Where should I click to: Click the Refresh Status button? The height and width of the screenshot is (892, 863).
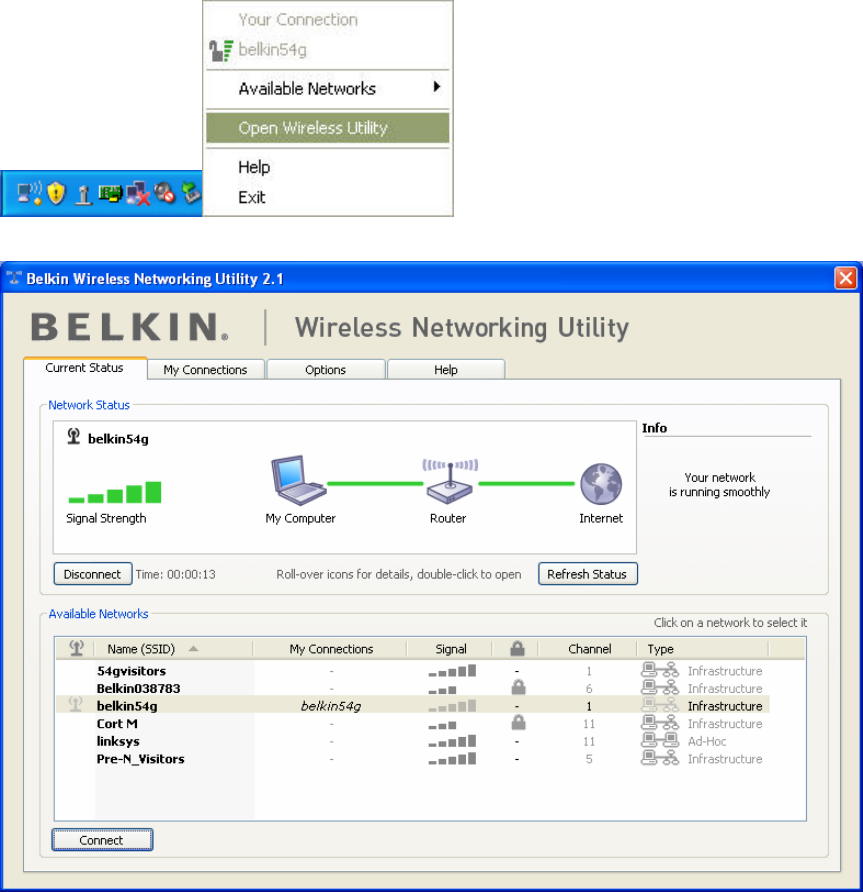pos(588,574)
